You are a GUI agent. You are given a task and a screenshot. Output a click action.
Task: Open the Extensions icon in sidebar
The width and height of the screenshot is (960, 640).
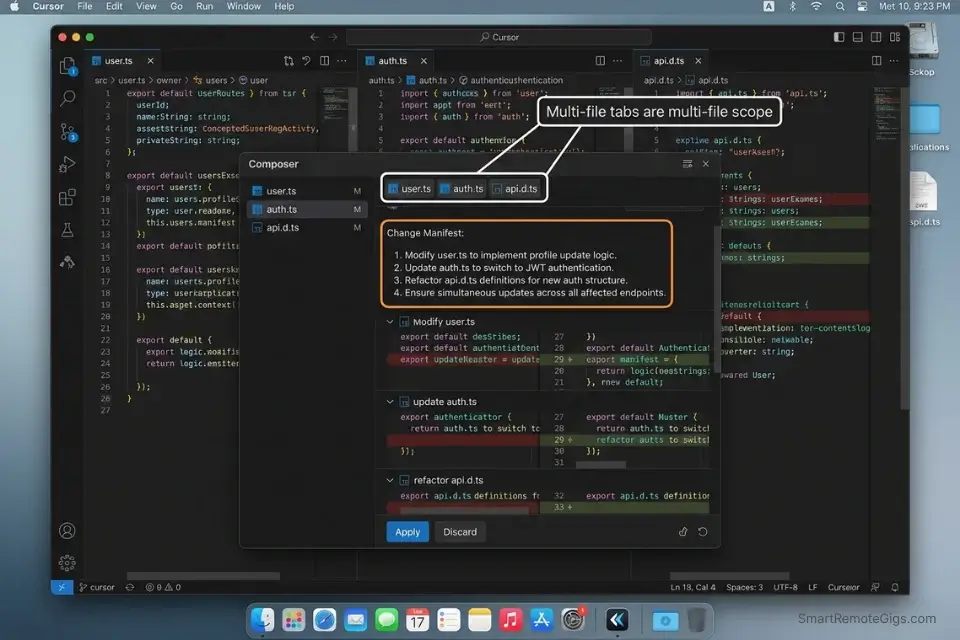(x=67, y=197)
